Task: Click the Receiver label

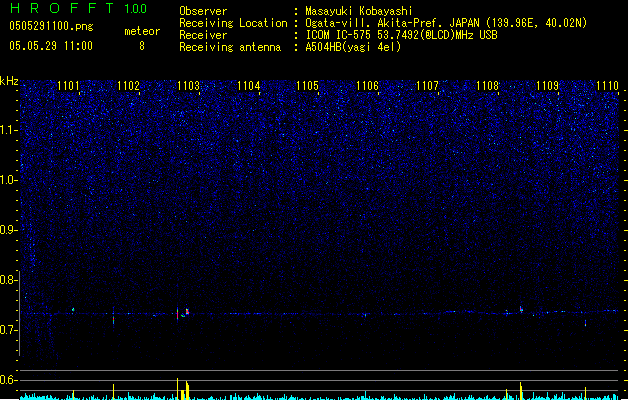Action: click(203, 35)
